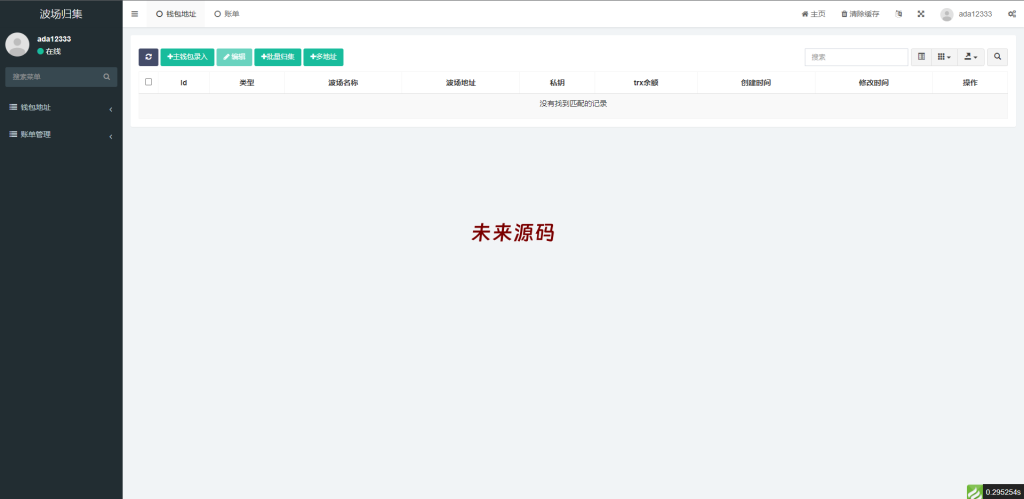This screenshot has height=499, width=1024.
Task: Click the refresh table button
Action: pos(148,57)
